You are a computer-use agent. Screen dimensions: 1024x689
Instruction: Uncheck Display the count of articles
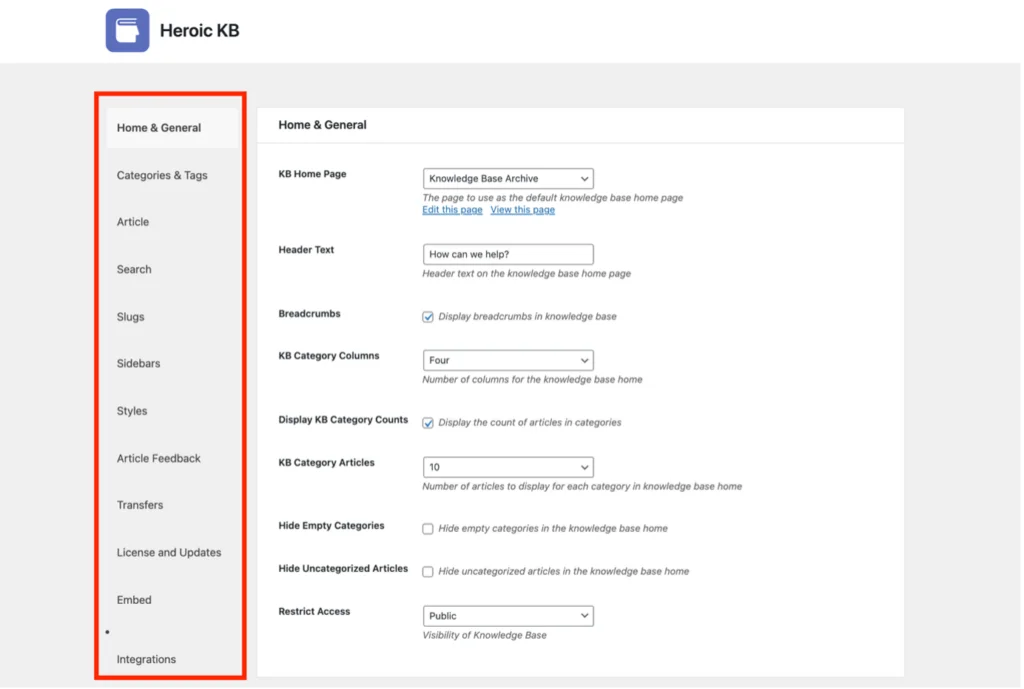[x=428, y=423]
